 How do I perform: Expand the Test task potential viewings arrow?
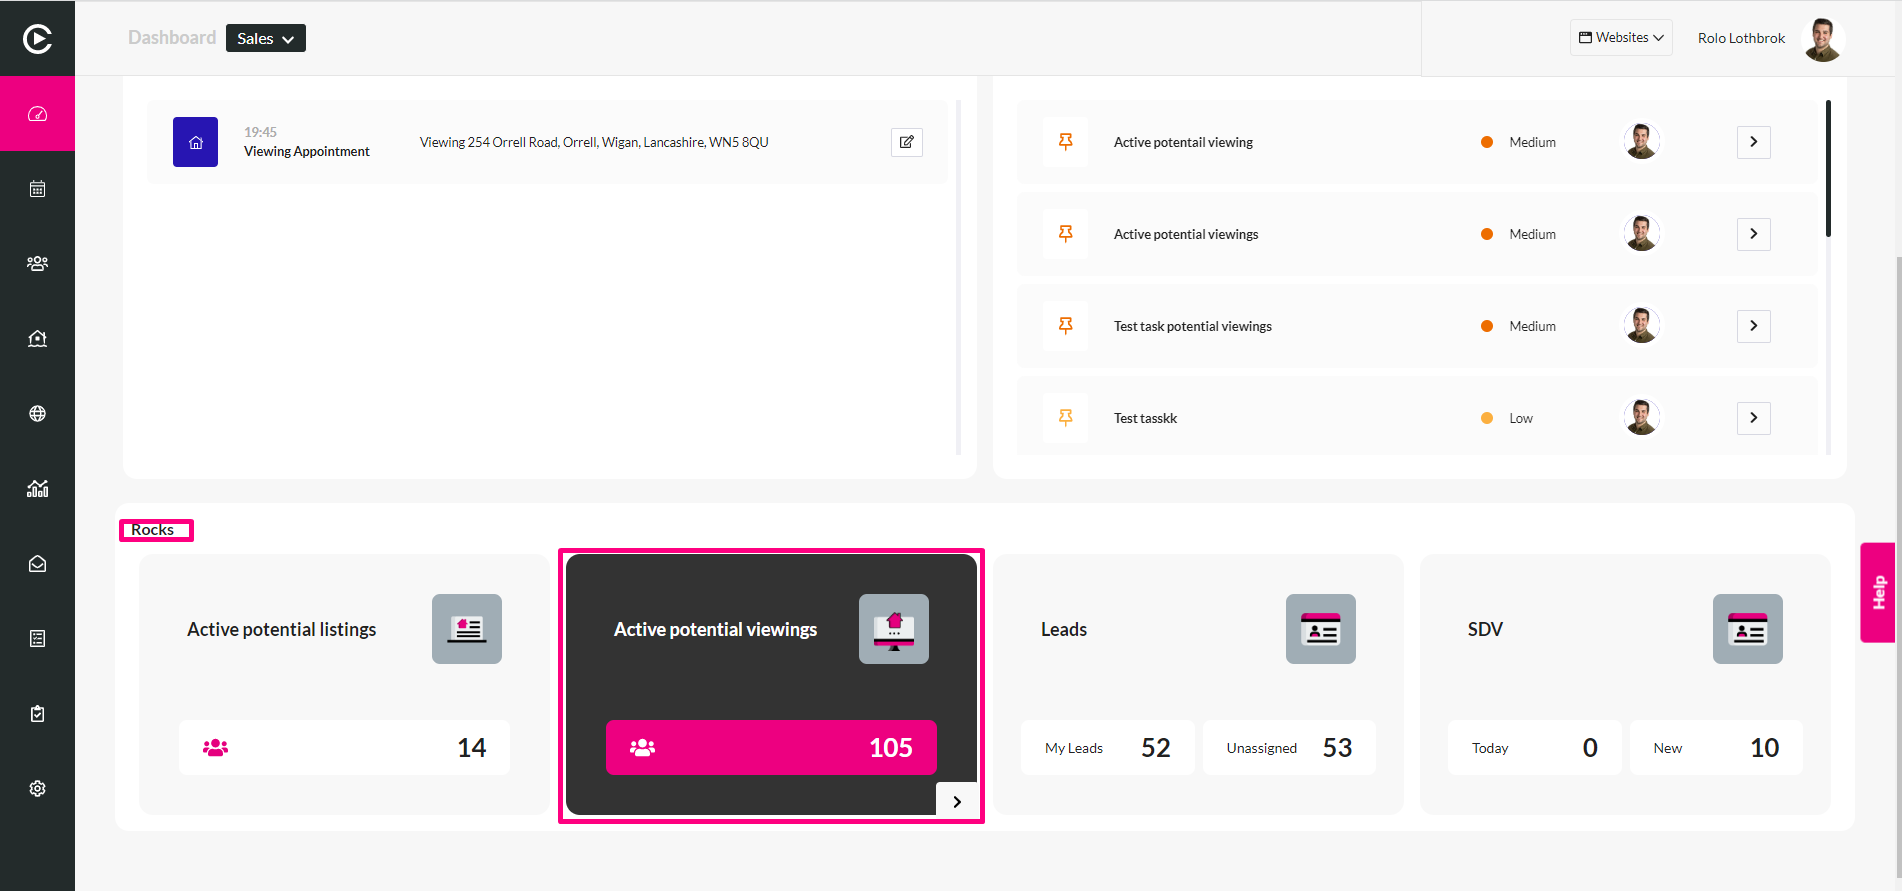(1754, 326)
